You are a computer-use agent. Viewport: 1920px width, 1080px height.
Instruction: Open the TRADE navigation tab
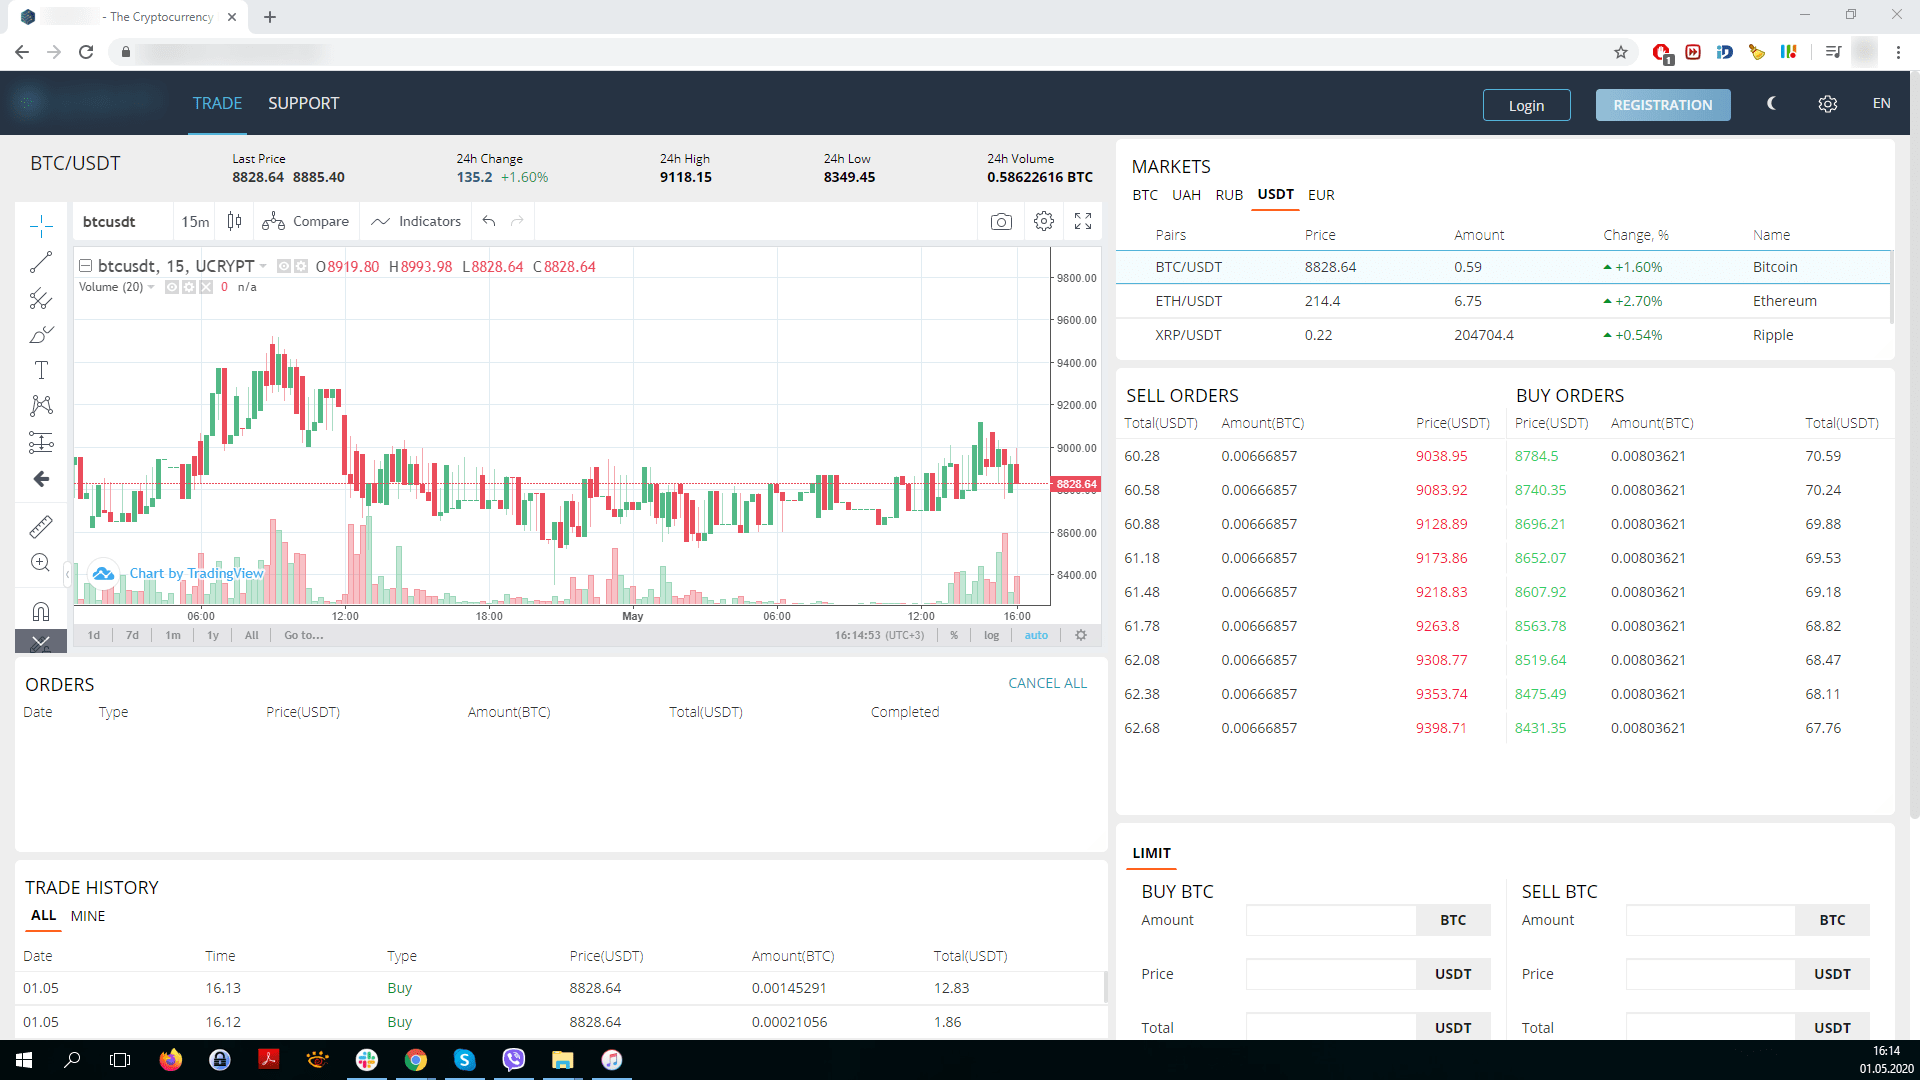pos(217,104)
